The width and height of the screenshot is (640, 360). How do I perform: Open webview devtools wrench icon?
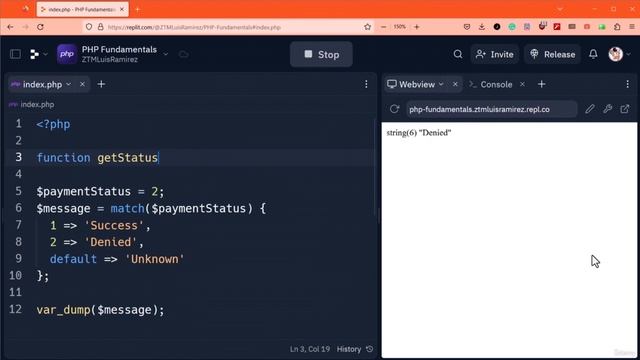(607, 109)
